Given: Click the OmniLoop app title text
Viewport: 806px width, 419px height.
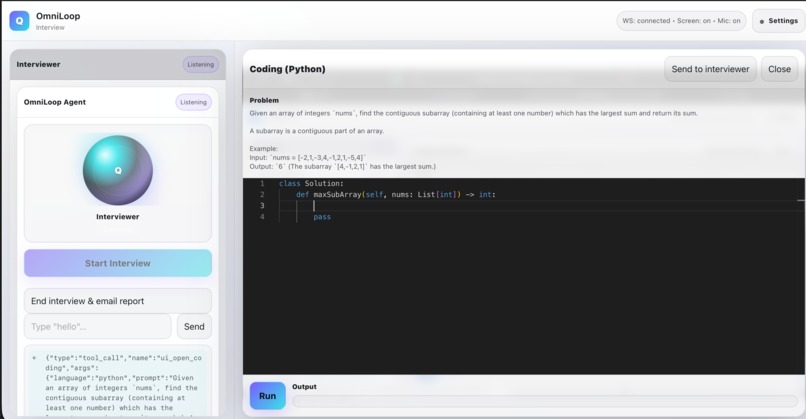Looking at the screenshot, I should pyautogui.click(x=58, y=16).
